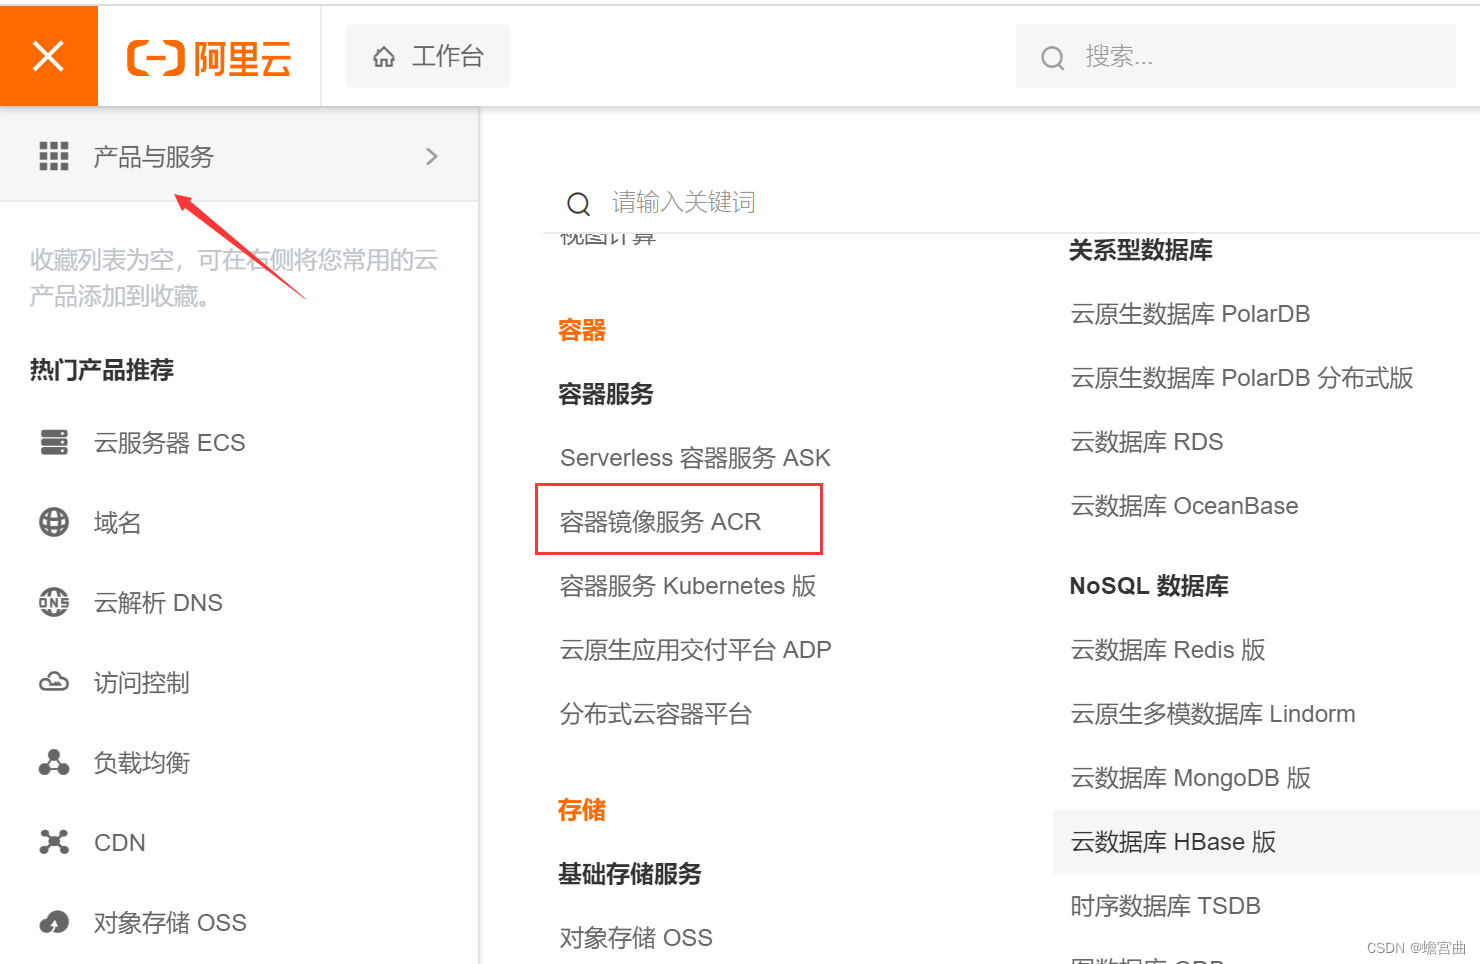Viewport: 1480px width, 964px height.
Task: Open 云解析 DNS from the sidebar
Action: click(x=158, y=603)
